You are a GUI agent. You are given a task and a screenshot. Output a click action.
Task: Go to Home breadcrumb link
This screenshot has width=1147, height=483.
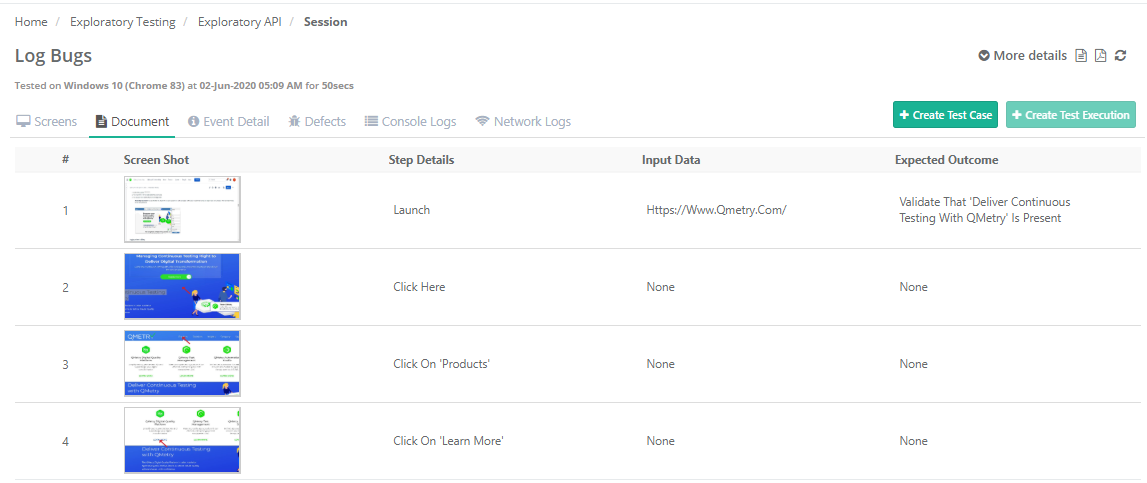pyautogui.click(x=31, y=22)
